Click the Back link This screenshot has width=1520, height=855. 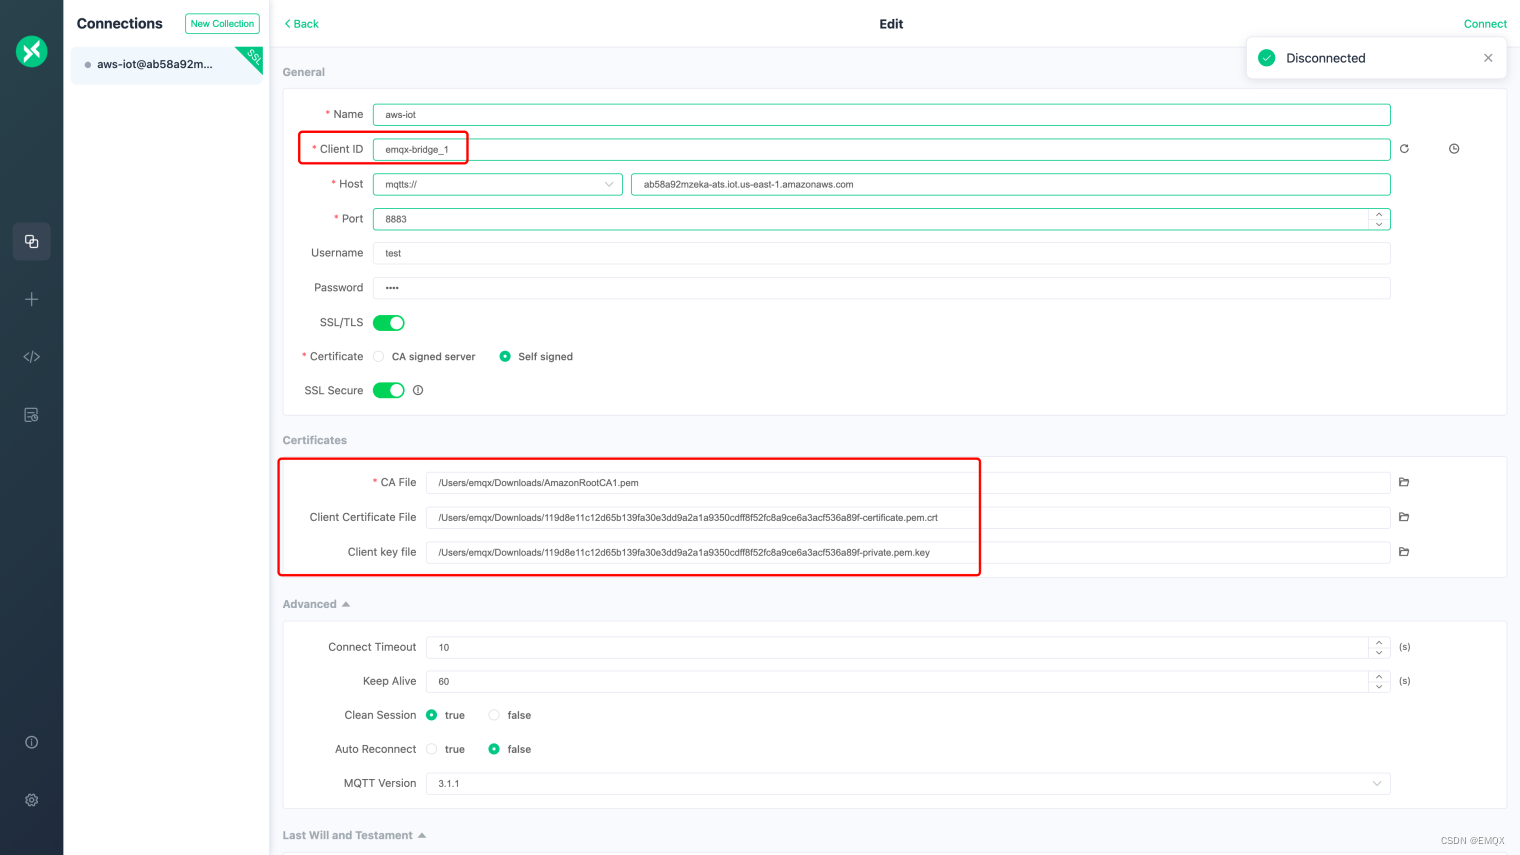301,24
